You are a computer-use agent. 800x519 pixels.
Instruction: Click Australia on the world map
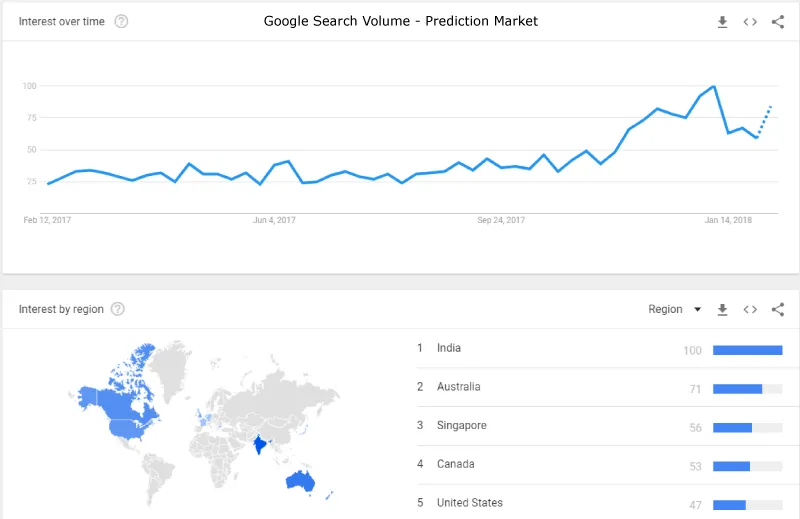299,480
